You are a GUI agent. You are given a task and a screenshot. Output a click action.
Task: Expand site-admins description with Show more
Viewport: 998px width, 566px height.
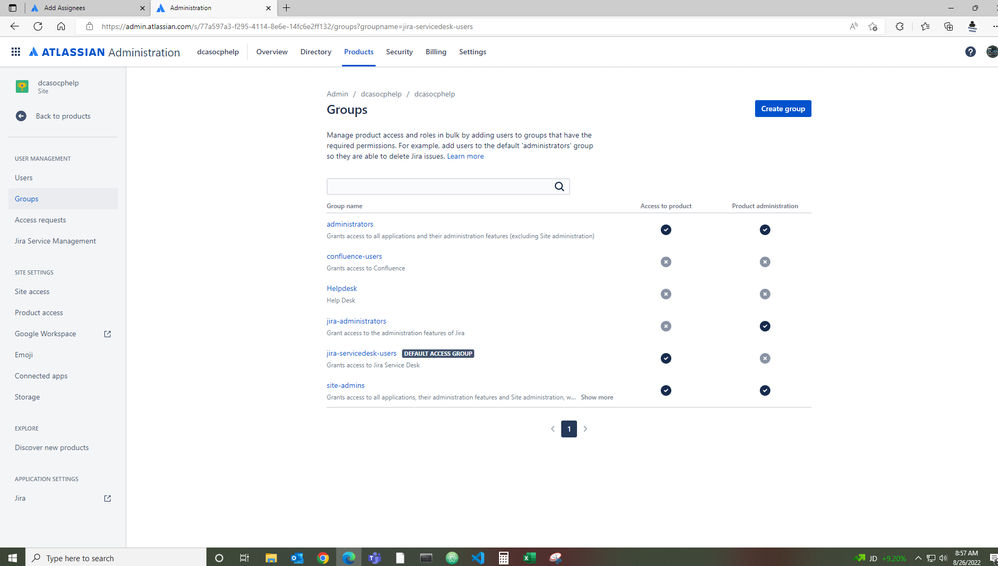(x=597, y=397)
